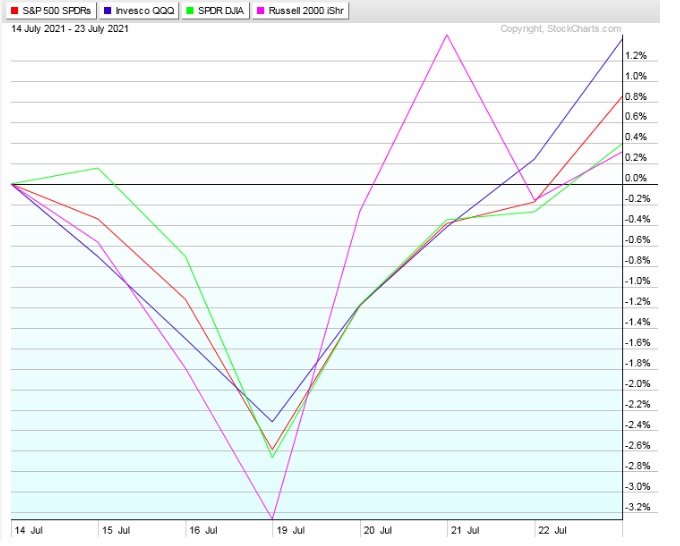Click the 19 Jul x-axis label
The width and height of the screenshot is (680, 546).
pyautogui.click(x=291, y=530)
